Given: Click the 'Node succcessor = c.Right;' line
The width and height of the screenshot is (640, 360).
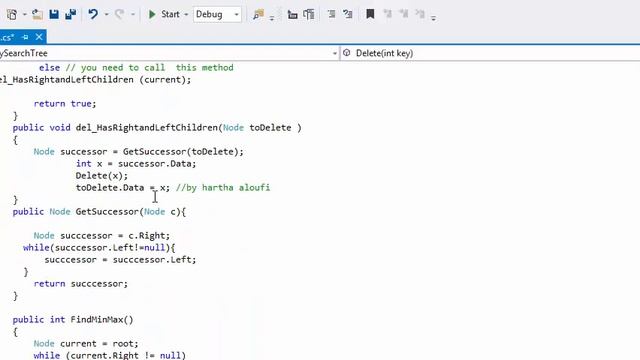Looking at the screenshot, I should pos(102,236).
